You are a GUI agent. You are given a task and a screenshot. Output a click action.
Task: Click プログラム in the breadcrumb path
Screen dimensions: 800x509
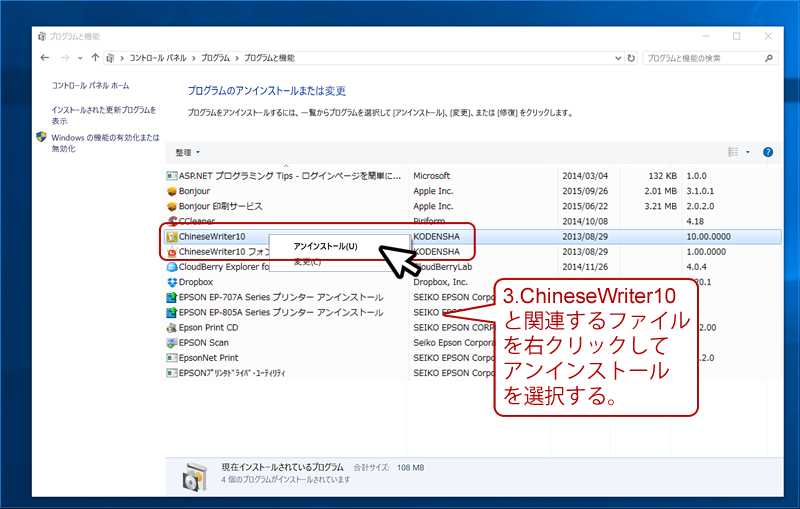(215, 58)
